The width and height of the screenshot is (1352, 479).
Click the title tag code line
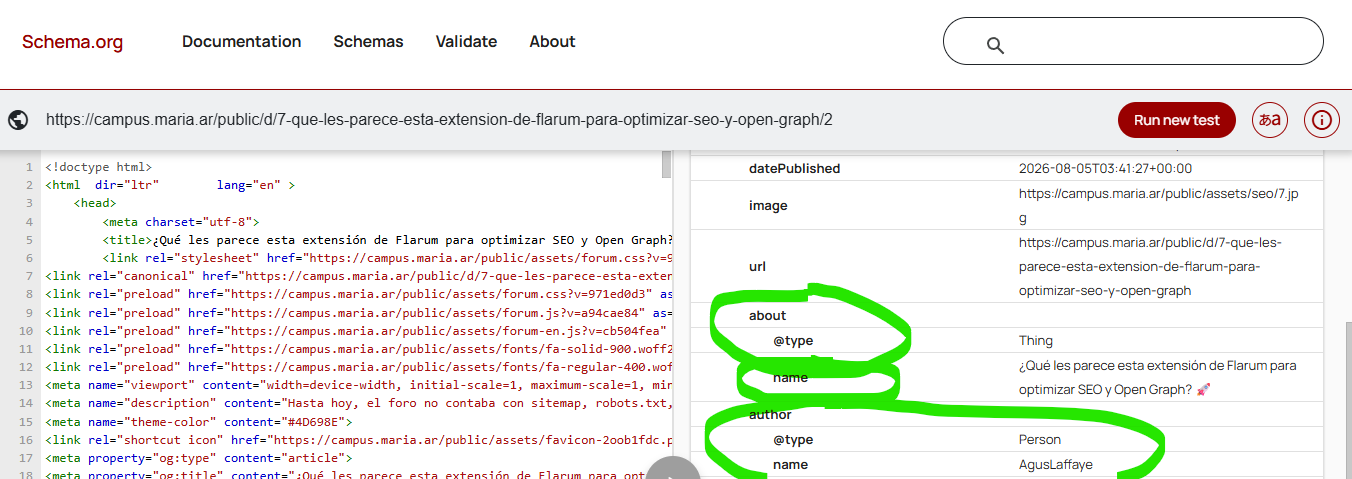(387, 240)
